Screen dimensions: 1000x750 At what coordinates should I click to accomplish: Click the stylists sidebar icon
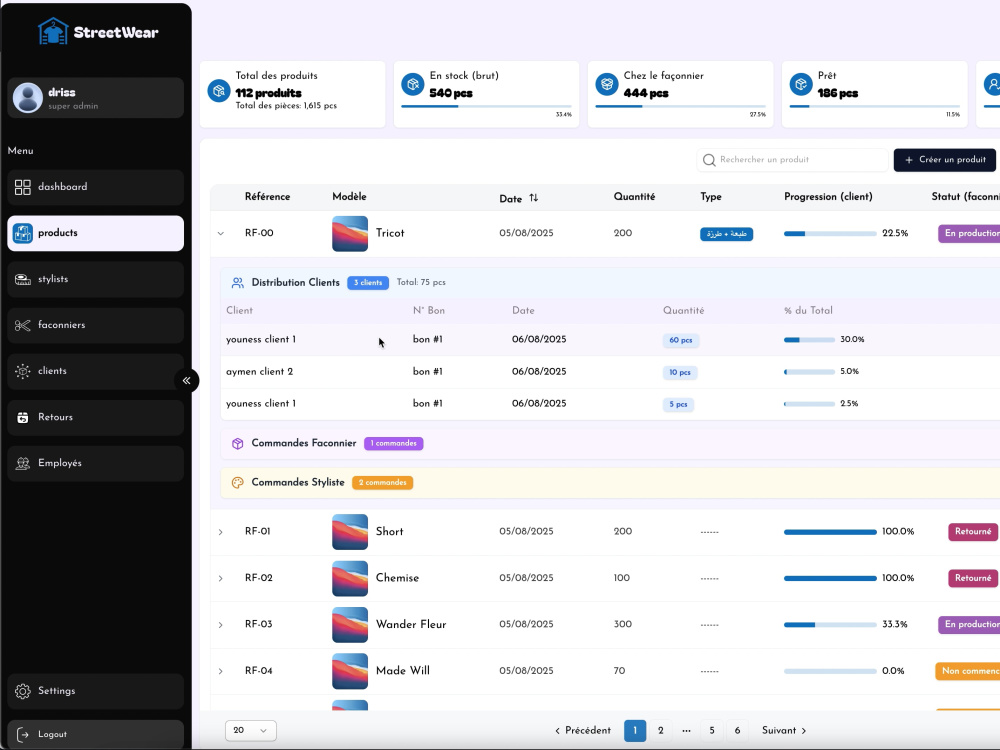tap(23, 279)
